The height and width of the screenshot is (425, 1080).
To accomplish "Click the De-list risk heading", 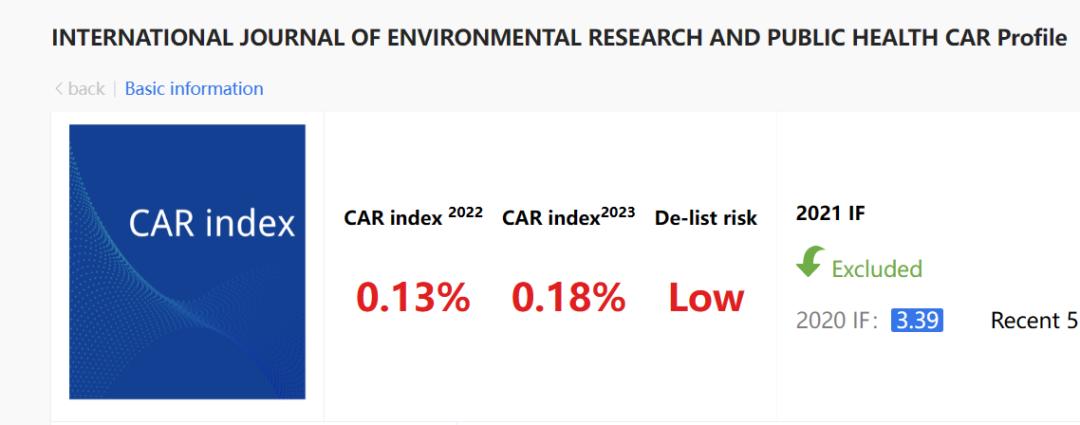I will coord(706,218).
